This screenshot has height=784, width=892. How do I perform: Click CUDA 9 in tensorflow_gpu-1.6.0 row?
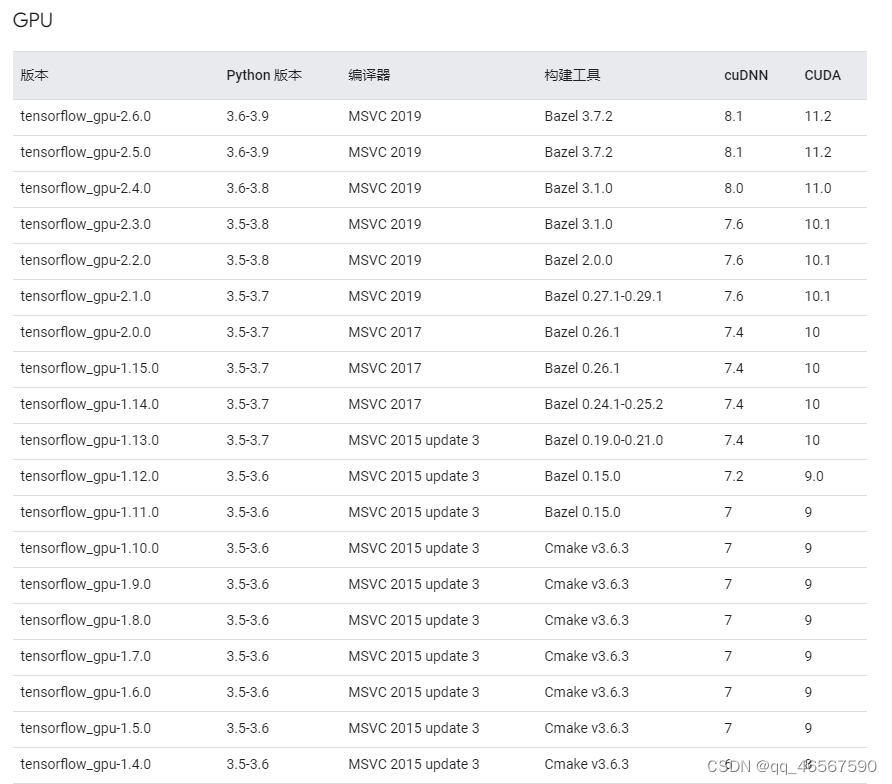point(808,692)
